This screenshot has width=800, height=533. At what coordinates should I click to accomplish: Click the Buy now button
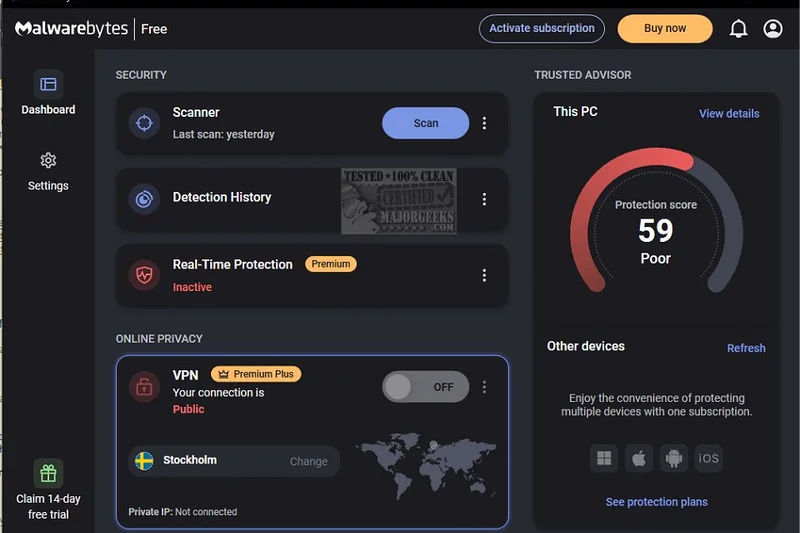click(665, 29)
